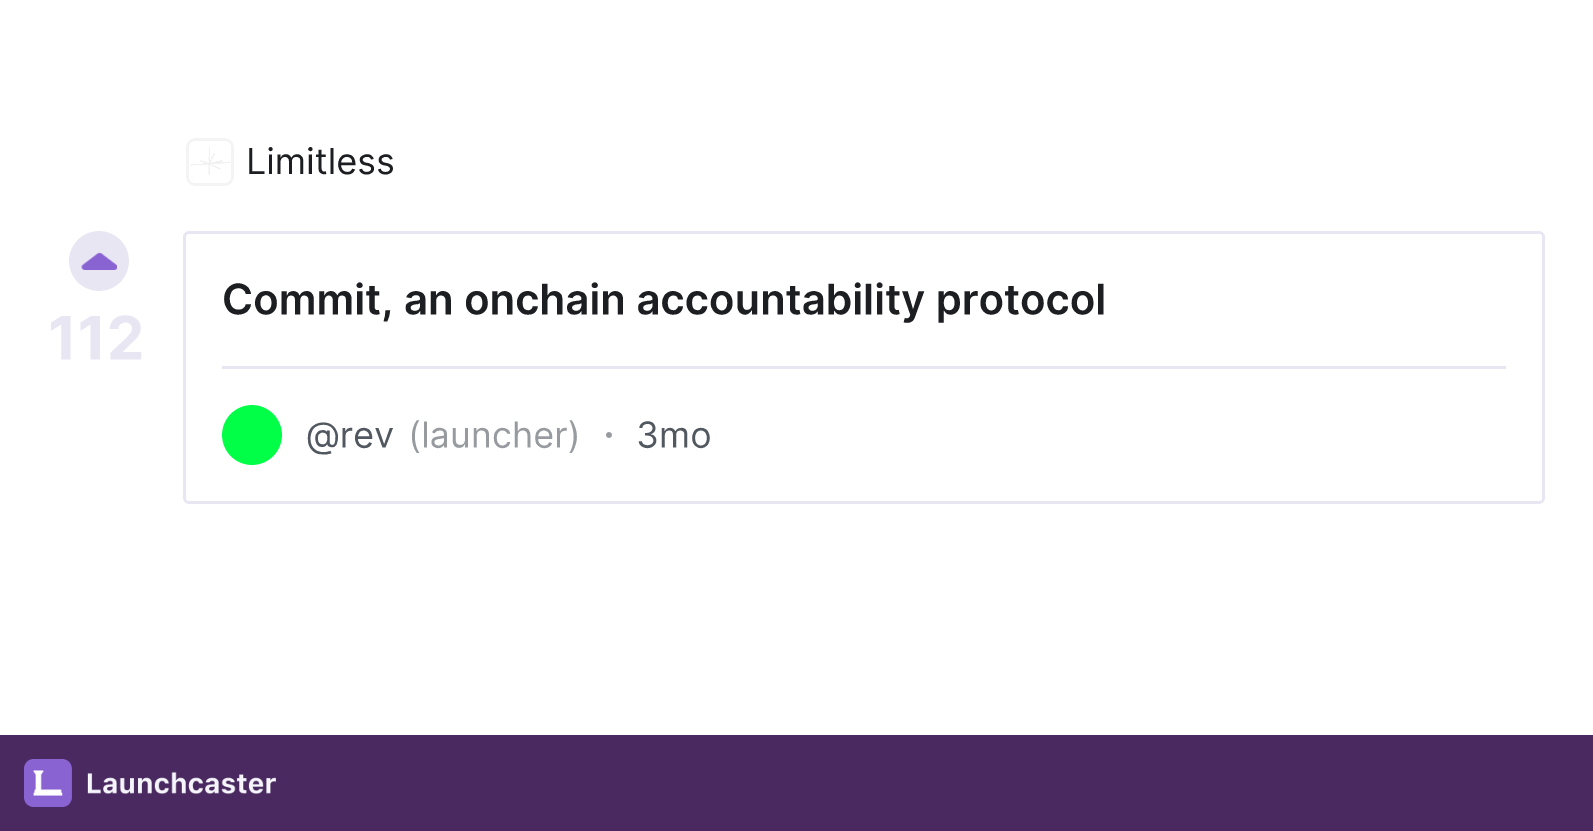
Task: Click the 112 vote count
Action: [x=96, y=338]
